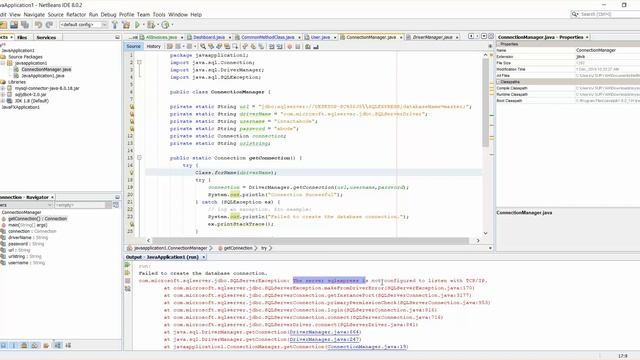Switch to the Dashboard.java editor tab
The height and width of the screenshot is (360, 640).
coord(209,37)
